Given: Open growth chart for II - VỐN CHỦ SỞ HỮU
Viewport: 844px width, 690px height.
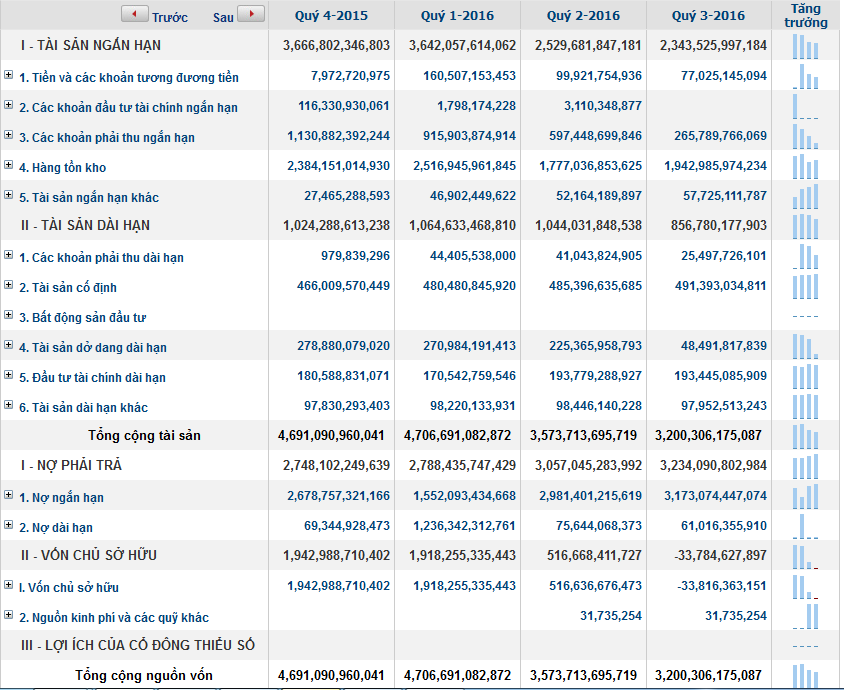Looking at the screenshot, I should point(805,557).
